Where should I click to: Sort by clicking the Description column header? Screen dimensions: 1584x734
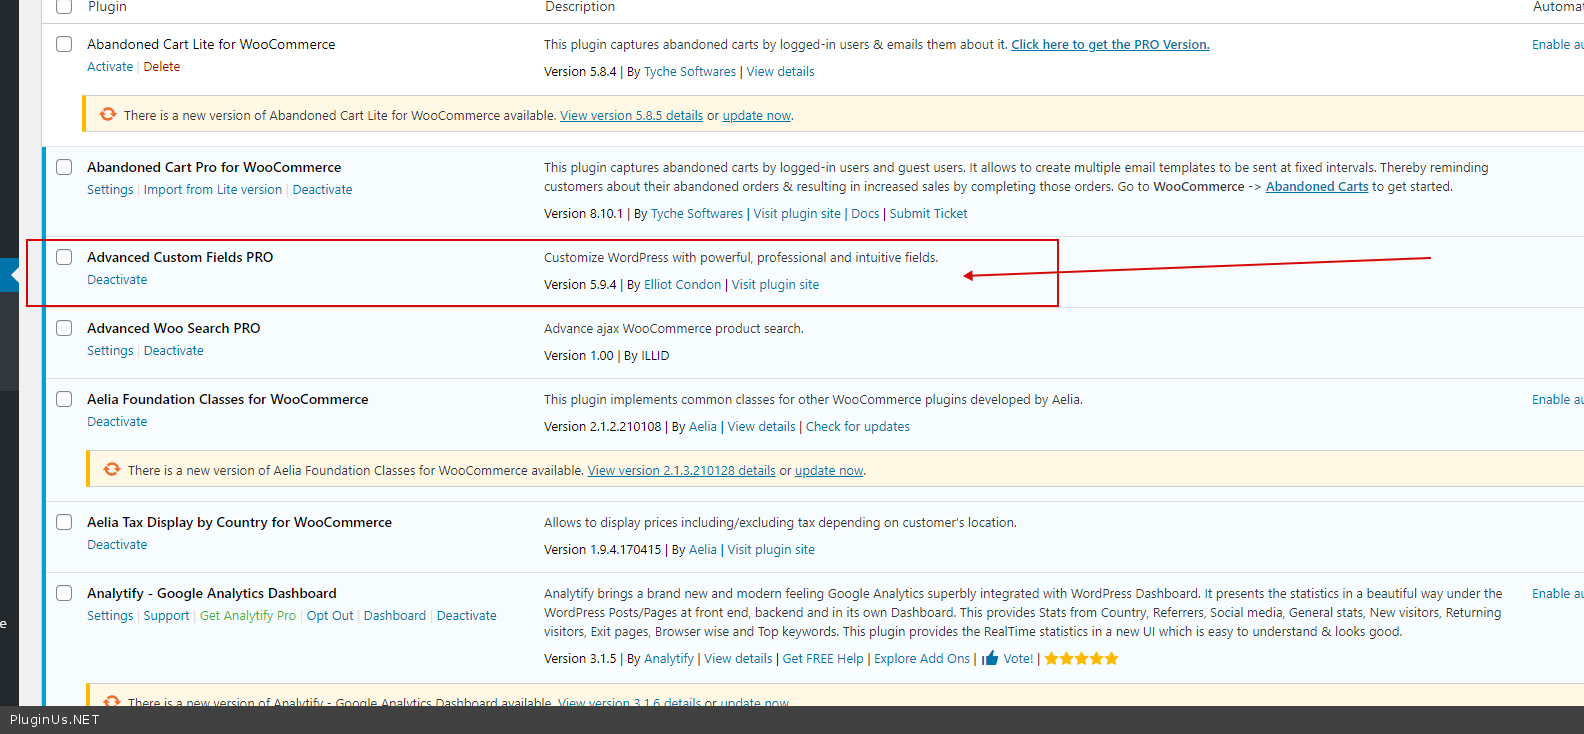tap(580, 7)
